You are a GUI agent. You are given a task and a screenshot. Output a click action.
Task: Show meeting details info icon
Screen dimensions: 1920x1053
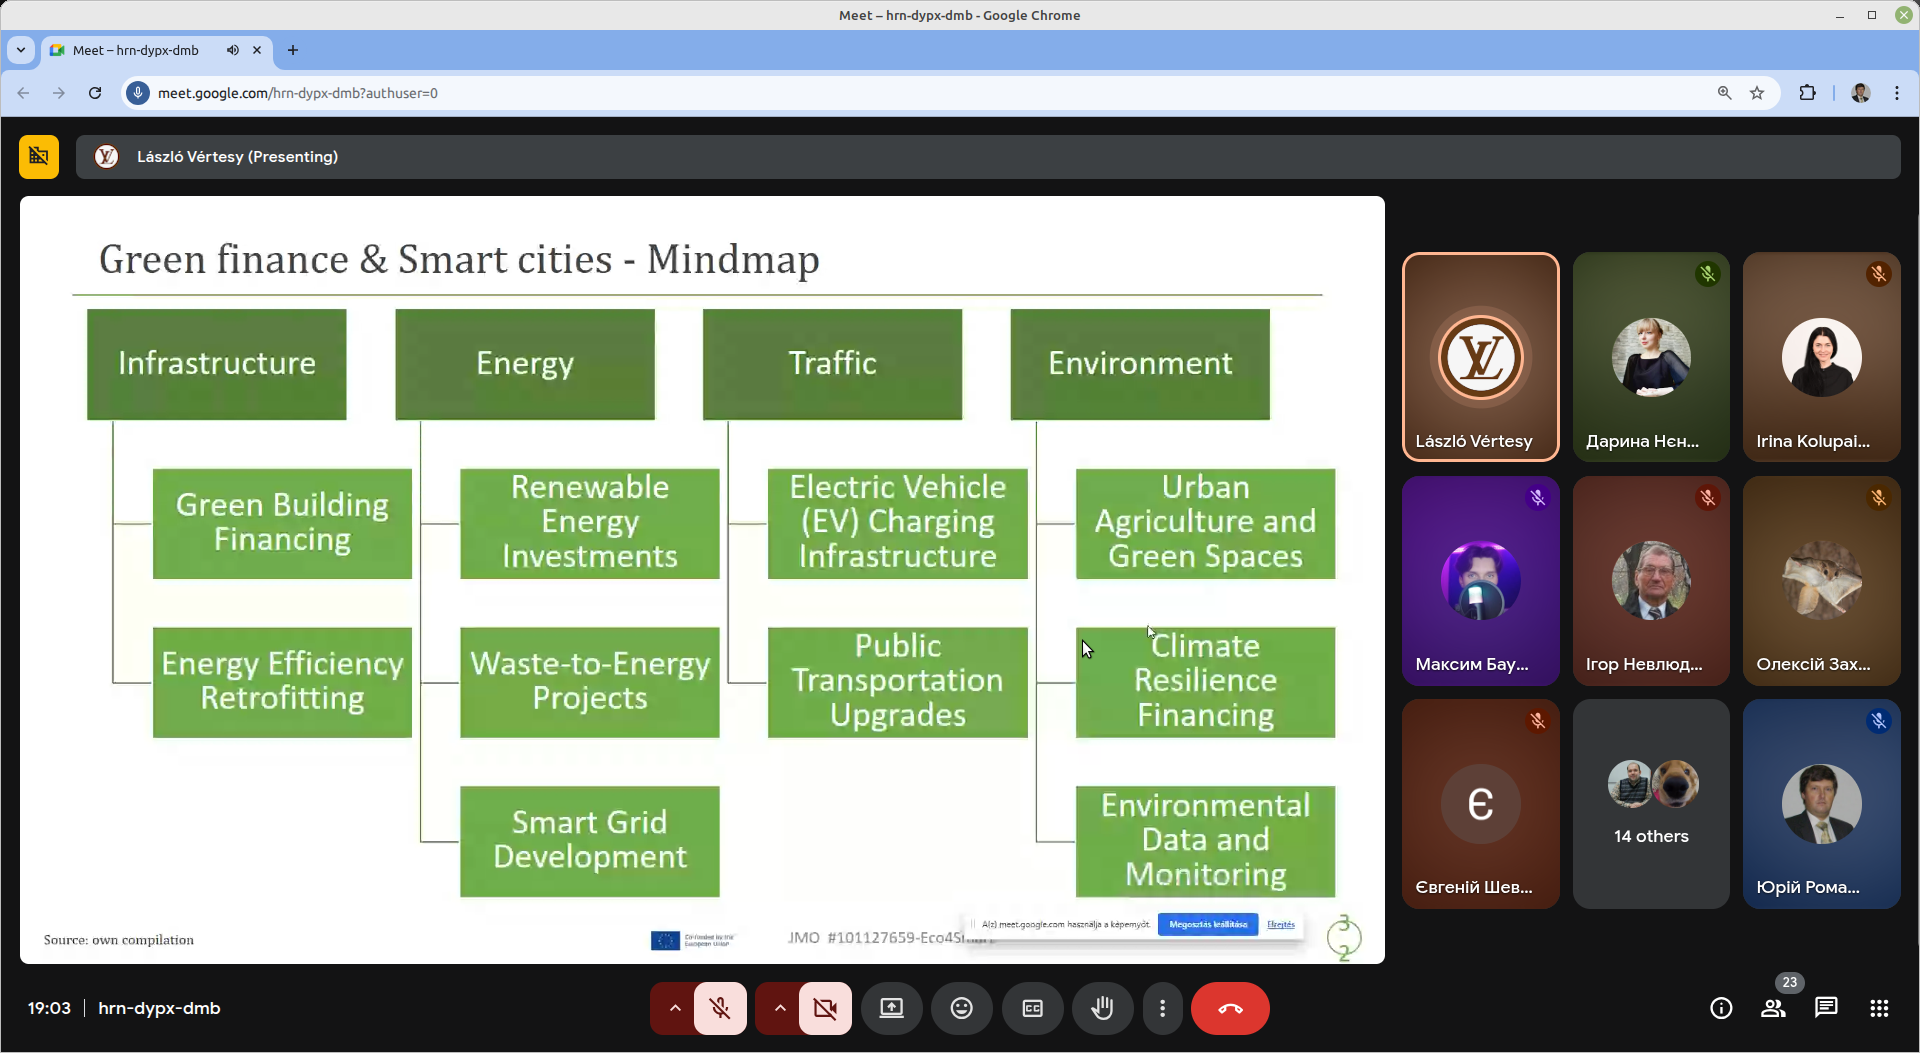[x=1720, y=1008]
